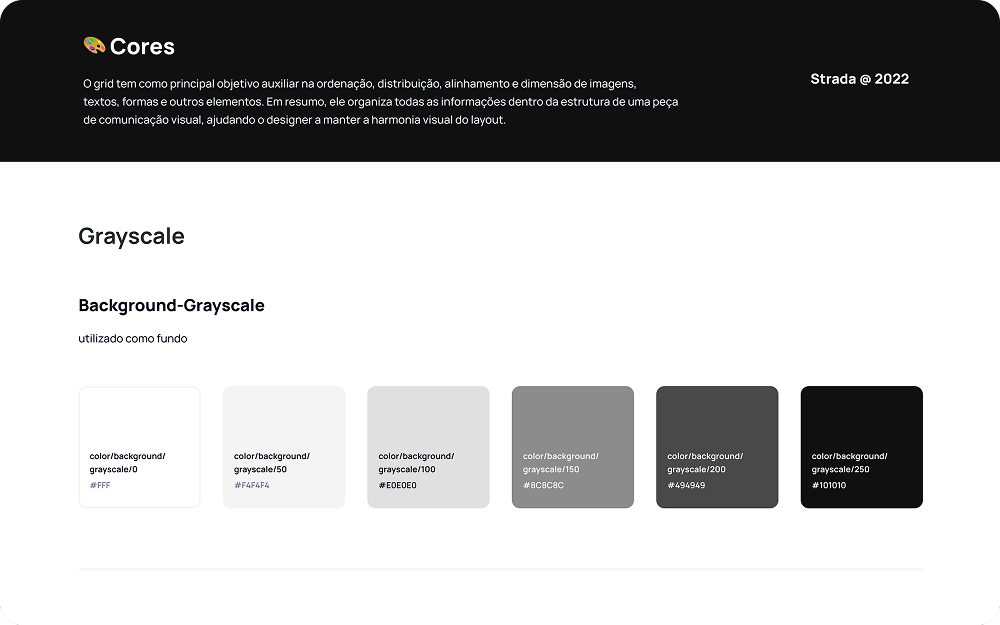Click the grid description paragraph in the header

click(381, 101)
